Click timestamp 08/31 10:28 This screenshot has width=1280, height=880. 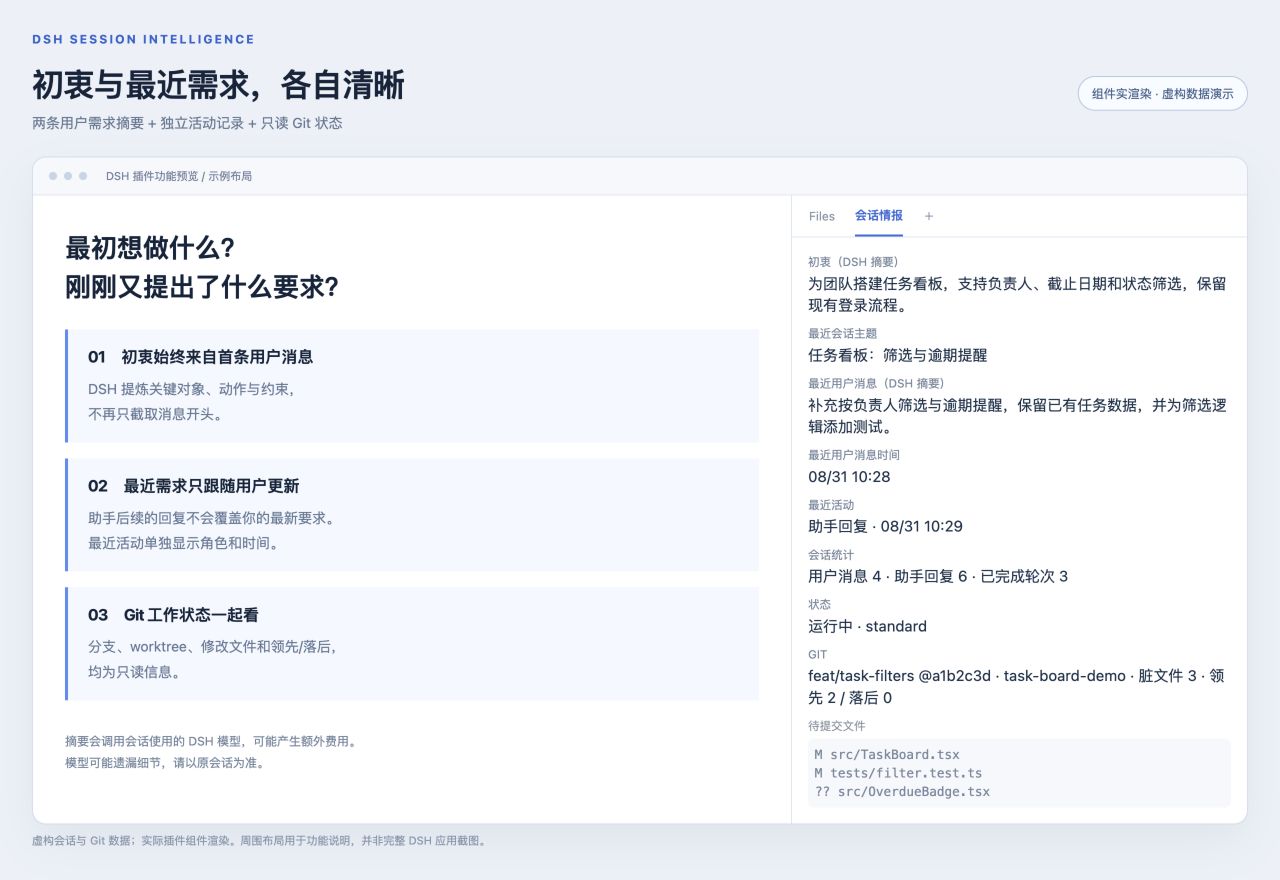pos(849,477)
